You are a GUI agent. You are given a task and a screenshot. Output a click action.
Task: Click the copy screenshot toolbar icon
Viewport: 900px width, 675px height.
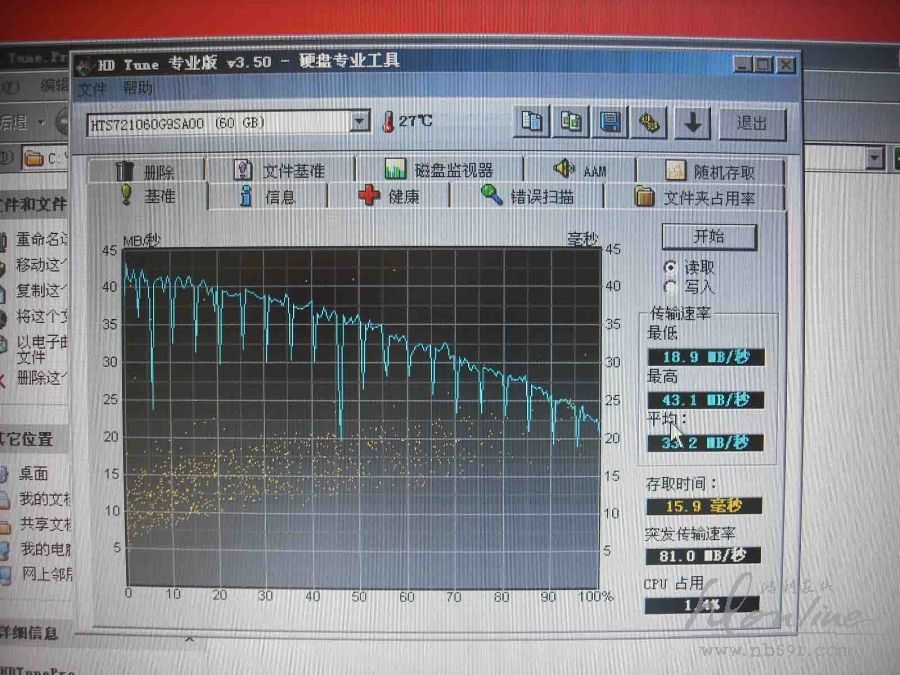coord(571,122)
